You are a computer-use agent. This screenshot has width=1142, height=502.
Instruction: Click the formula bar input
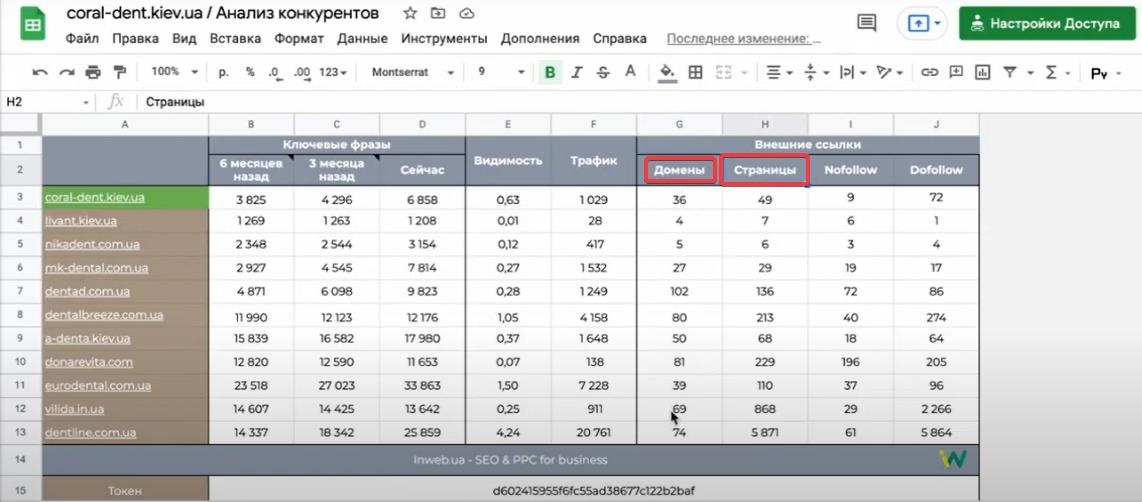tap(641, 103)
